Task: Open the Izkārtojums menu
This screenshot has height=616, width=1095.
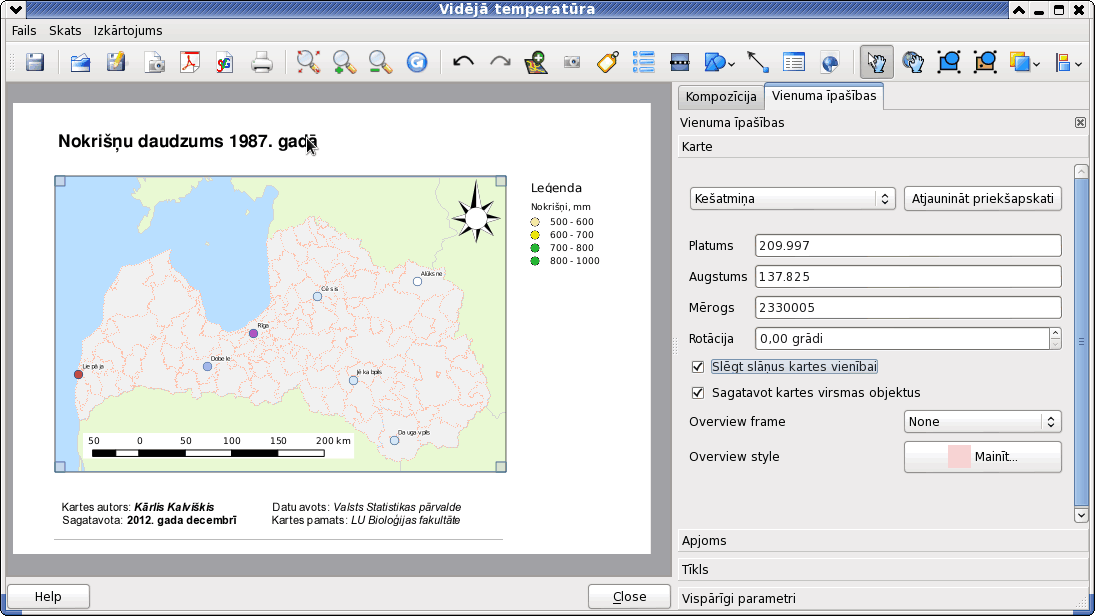Action: click(128, 31)
